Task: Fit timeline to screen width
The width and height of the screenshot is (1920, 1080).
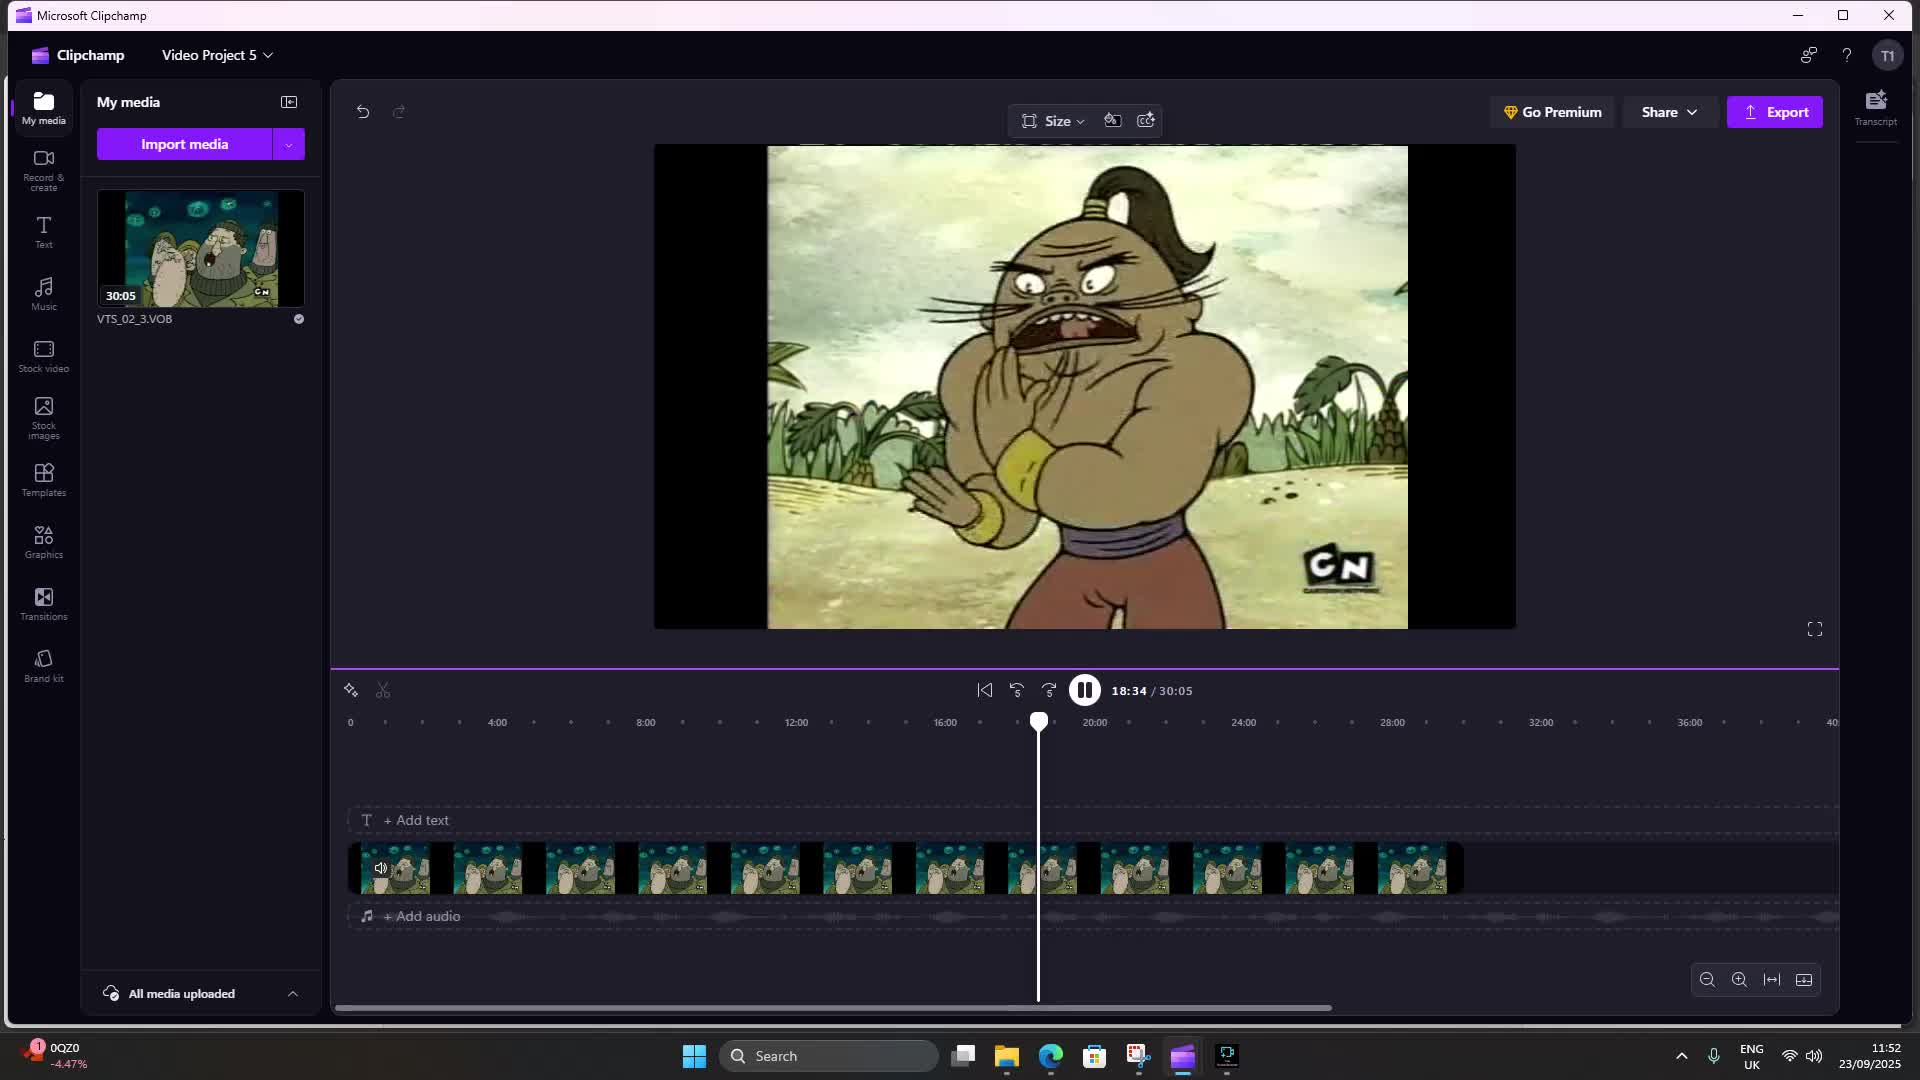Action: coord(1771,980)
